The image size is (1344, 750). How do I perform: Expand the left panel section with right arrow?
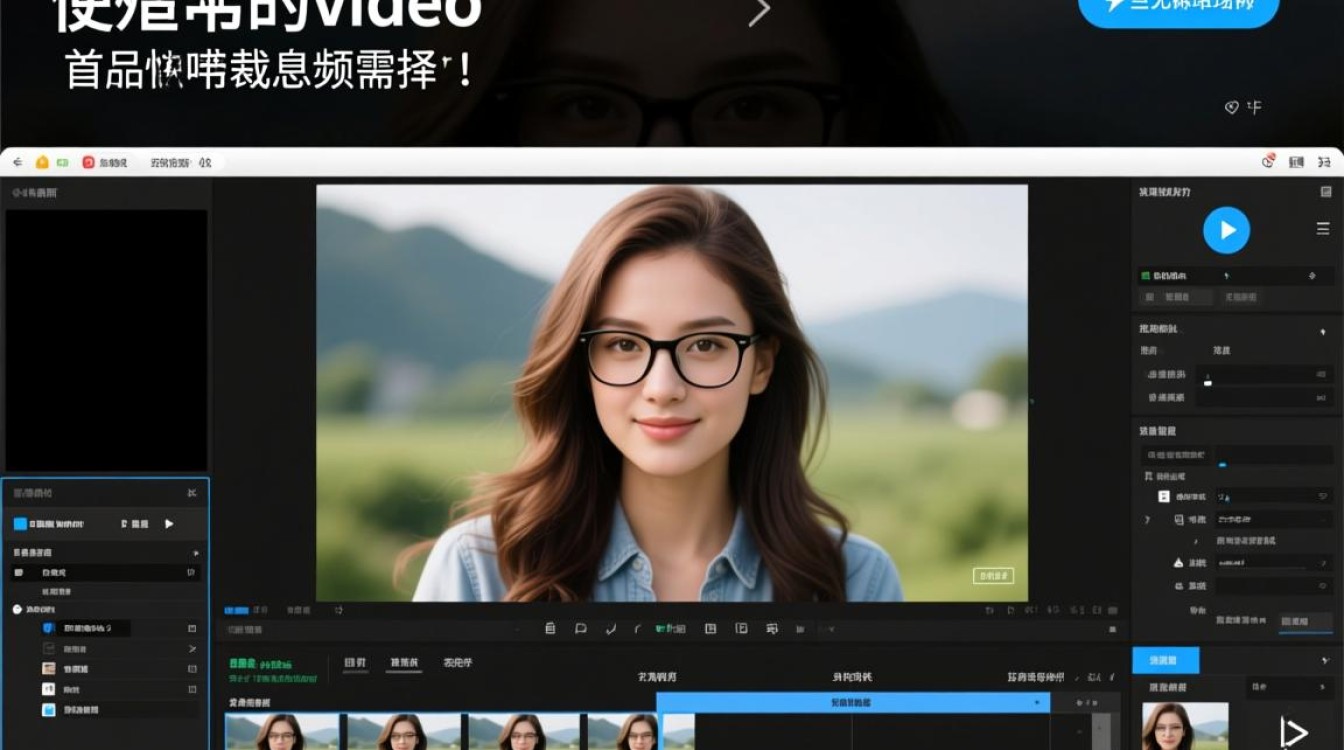click(x=195, y=552)
